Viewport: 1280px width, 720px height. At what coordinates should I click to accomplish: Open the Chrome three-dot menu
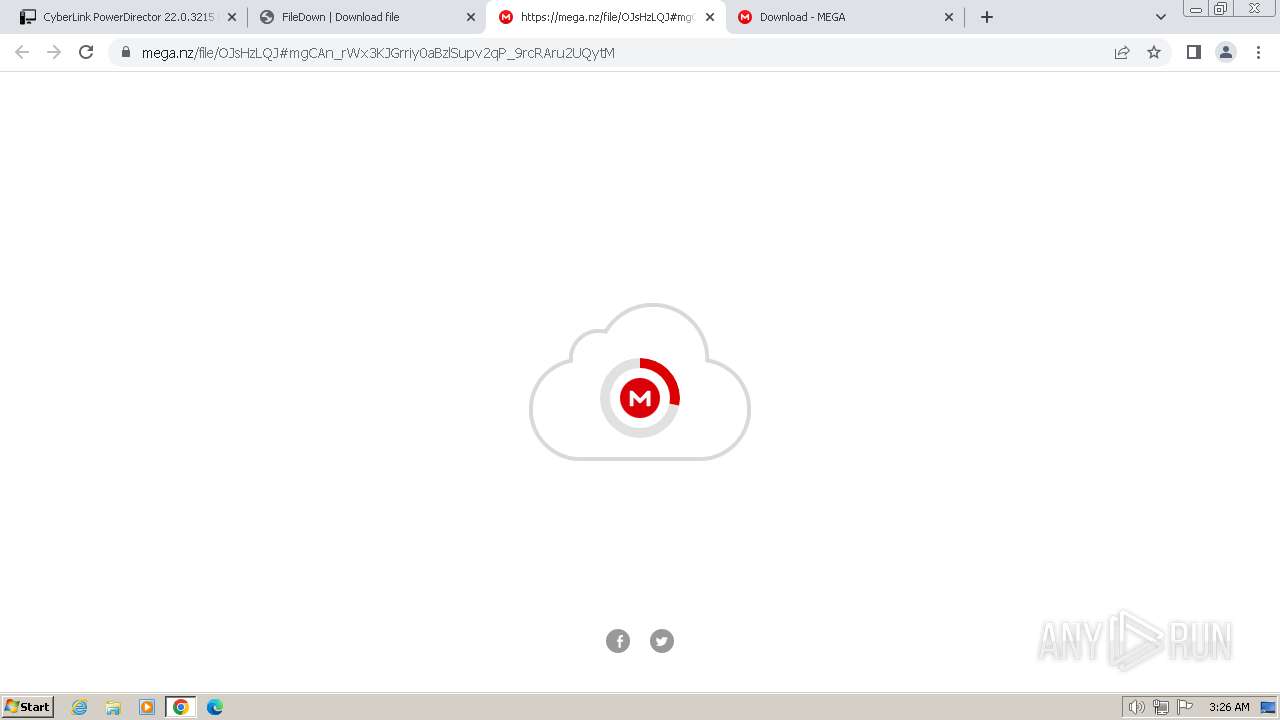click(1259, 52)
